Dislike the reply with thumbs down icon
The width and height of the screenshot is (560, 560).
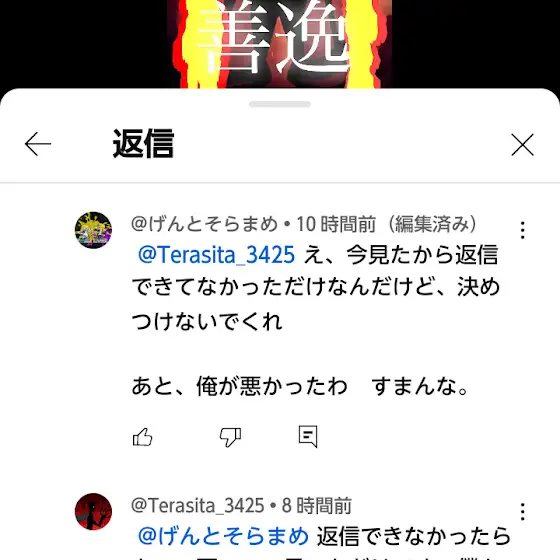point(230,437)
